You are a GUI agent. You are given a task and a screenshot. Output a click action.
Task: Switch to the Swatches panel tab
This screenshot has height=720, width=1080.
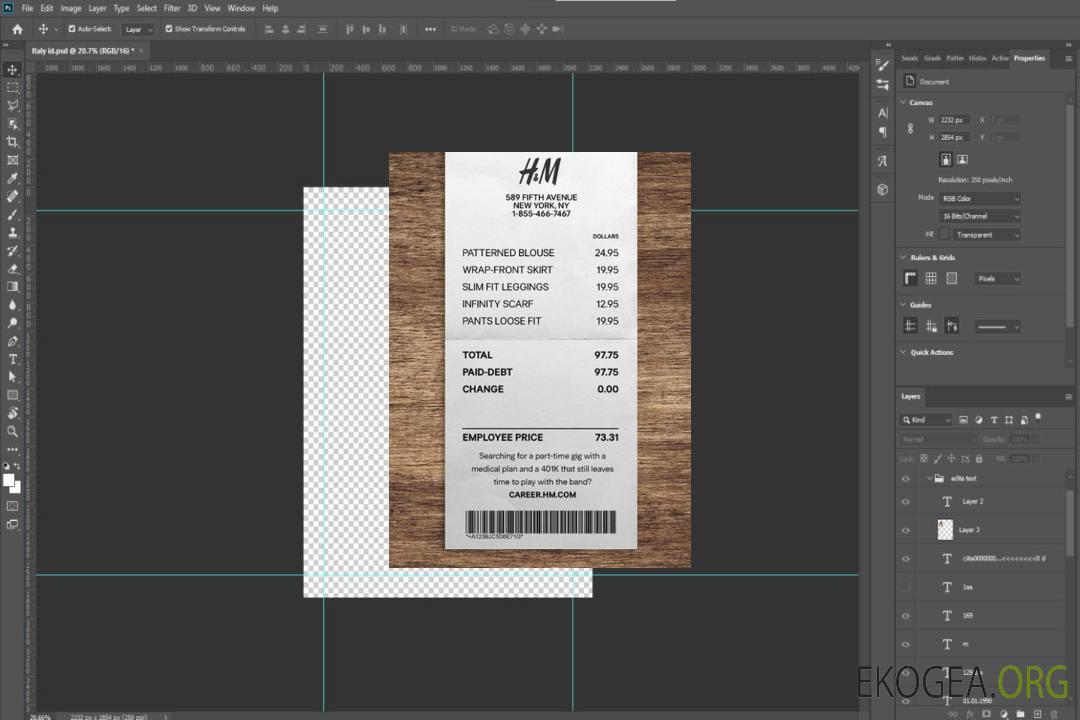point(910,59)
